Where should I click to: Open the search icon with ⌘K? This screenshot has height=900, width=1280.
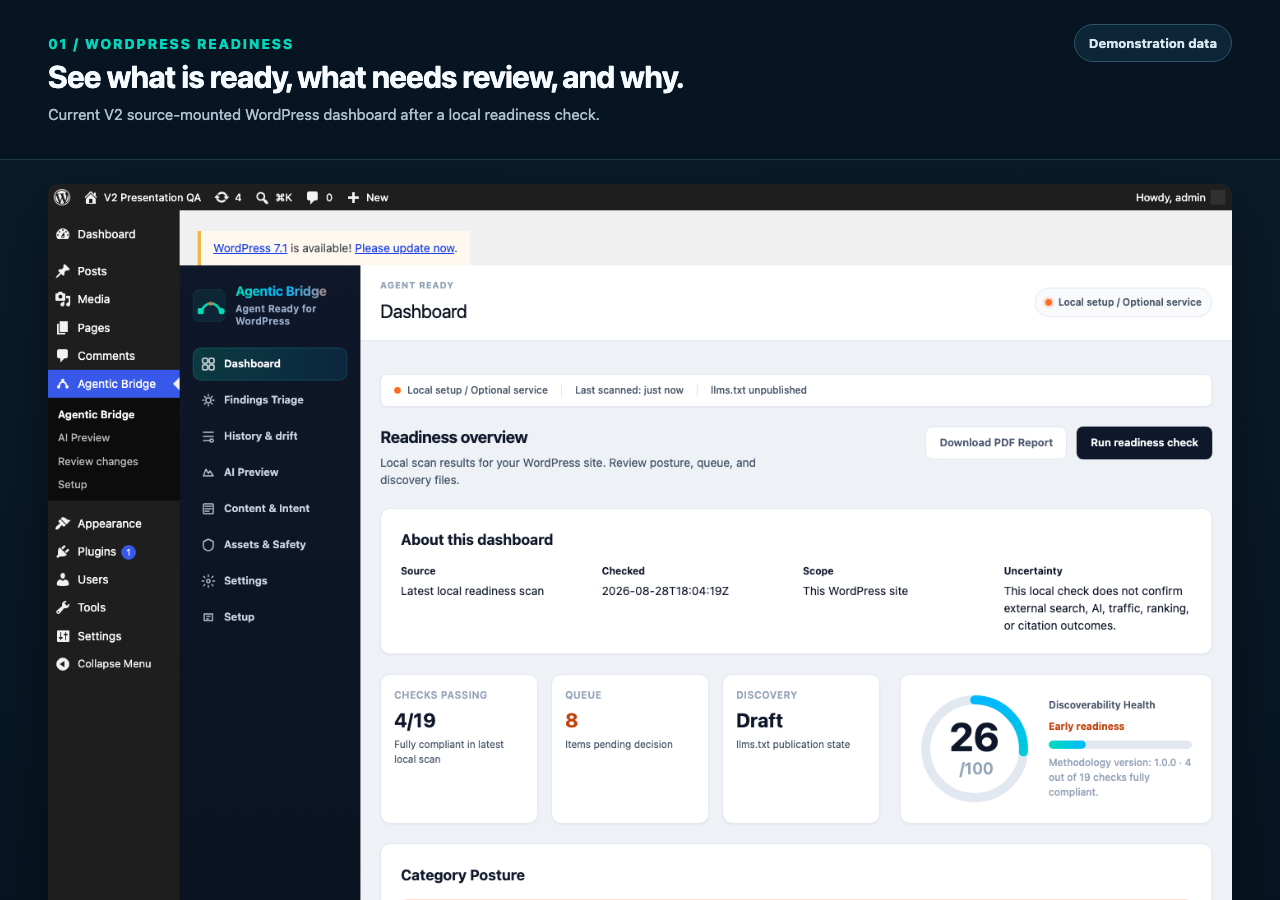pyautogui.click(x=262, y=198)
